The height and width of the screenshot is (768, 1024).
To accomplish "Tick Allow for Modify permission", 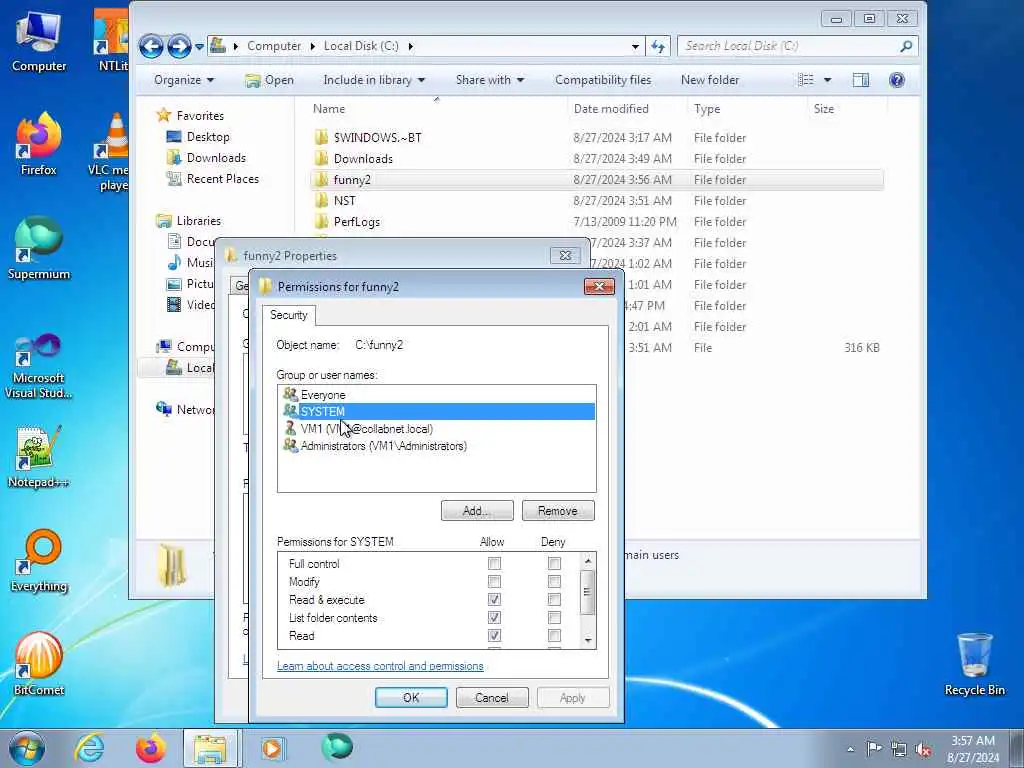I will [x=494, y=581].
